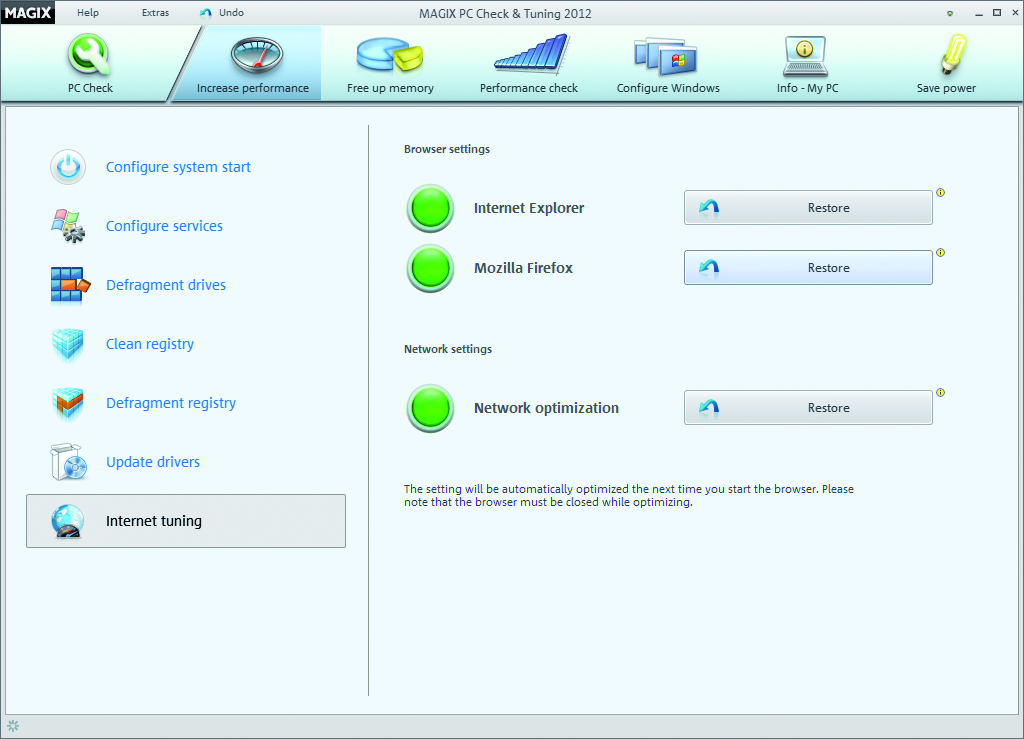Open the Info - My PC laptop icon
The image size is (1024, 739).
coord(805,56)
